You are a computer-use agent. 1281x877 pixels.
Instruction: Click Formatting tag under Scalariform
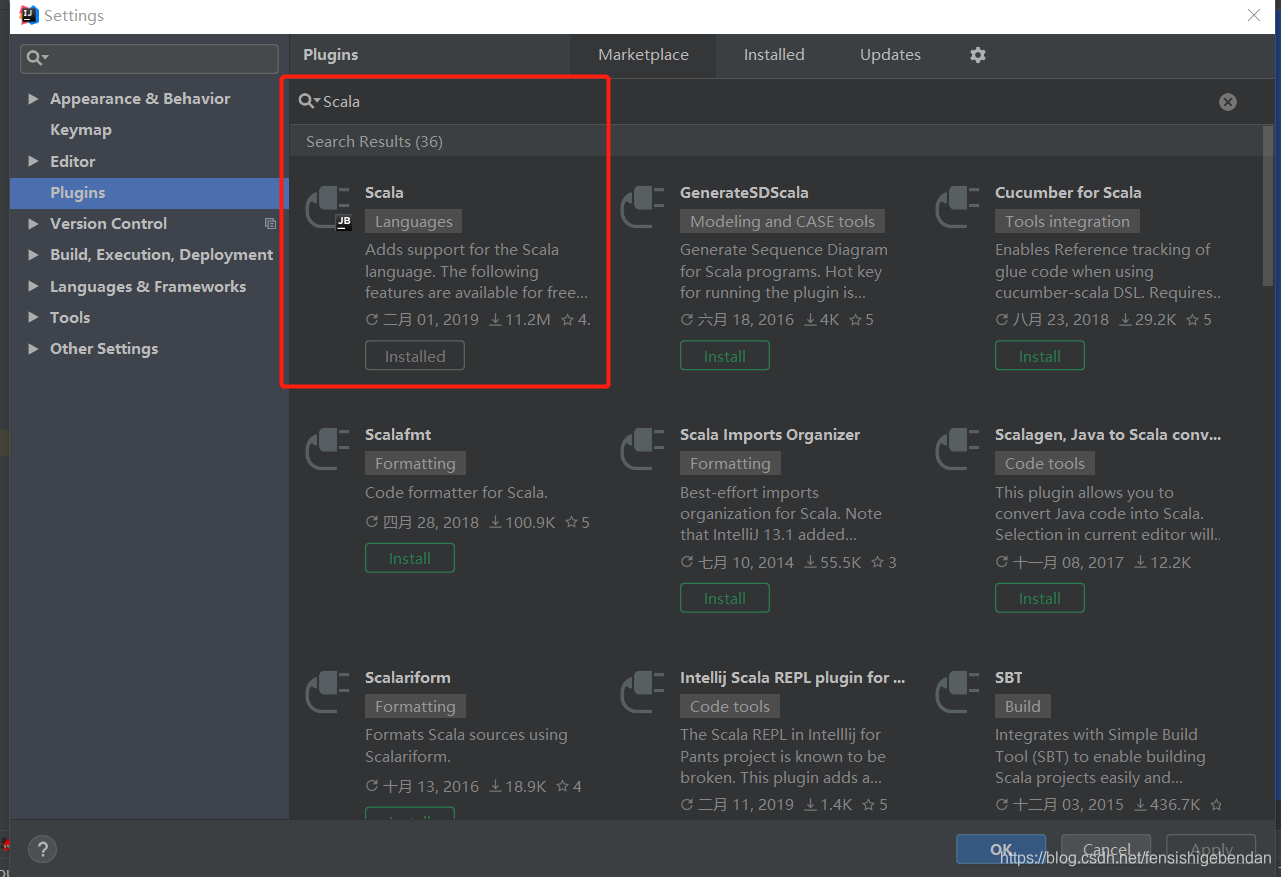(x=415, y=707)
